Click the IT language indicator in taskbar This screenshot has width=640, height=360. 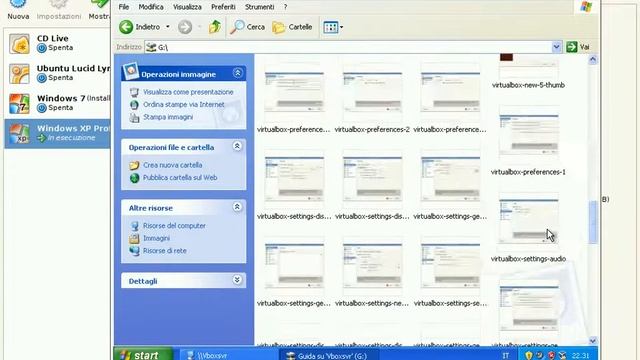click(505, 356)
